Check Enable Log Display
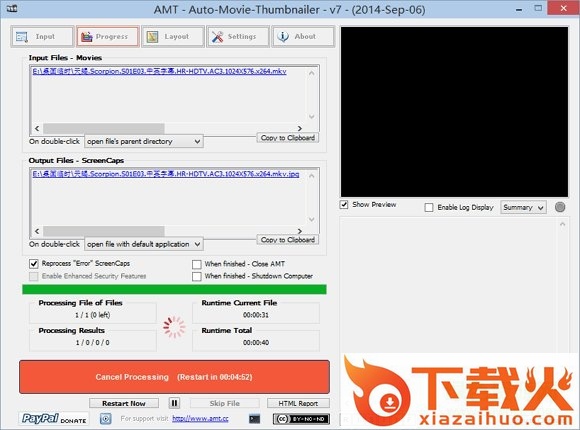Viewport: 580px width, 430px height. coord(429,207)
